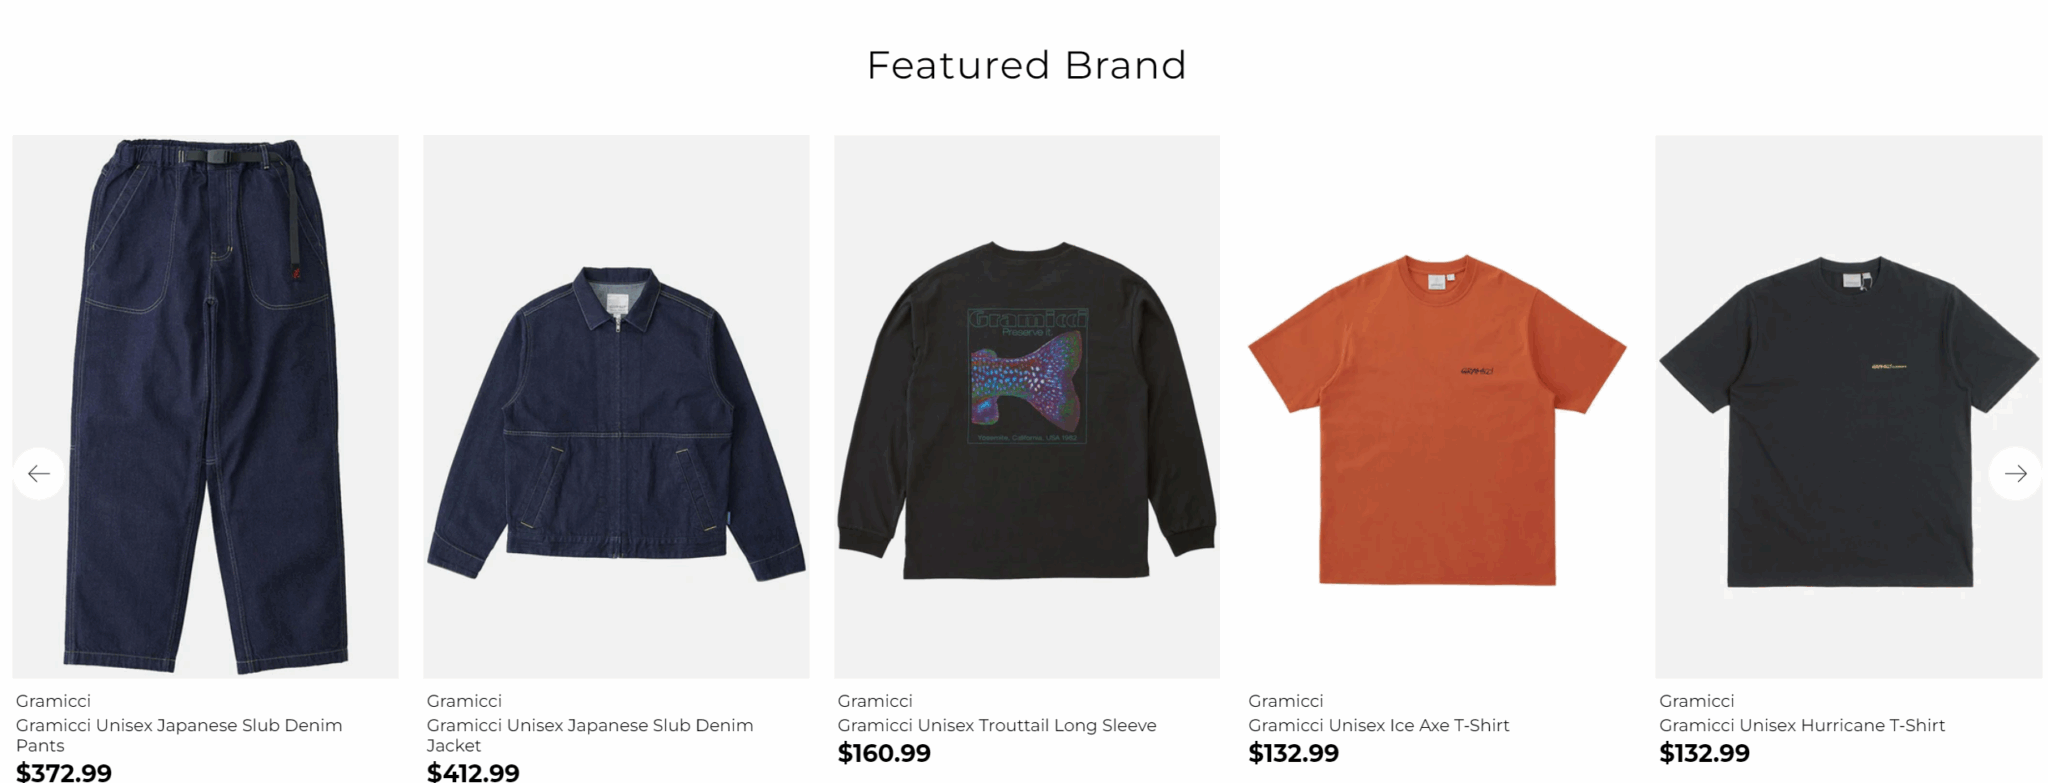Click Gramicci brand label above Trouttail Long Sleeve
Image resolution: width=2048 pixels, height=783 pixels.
[875, 701]
